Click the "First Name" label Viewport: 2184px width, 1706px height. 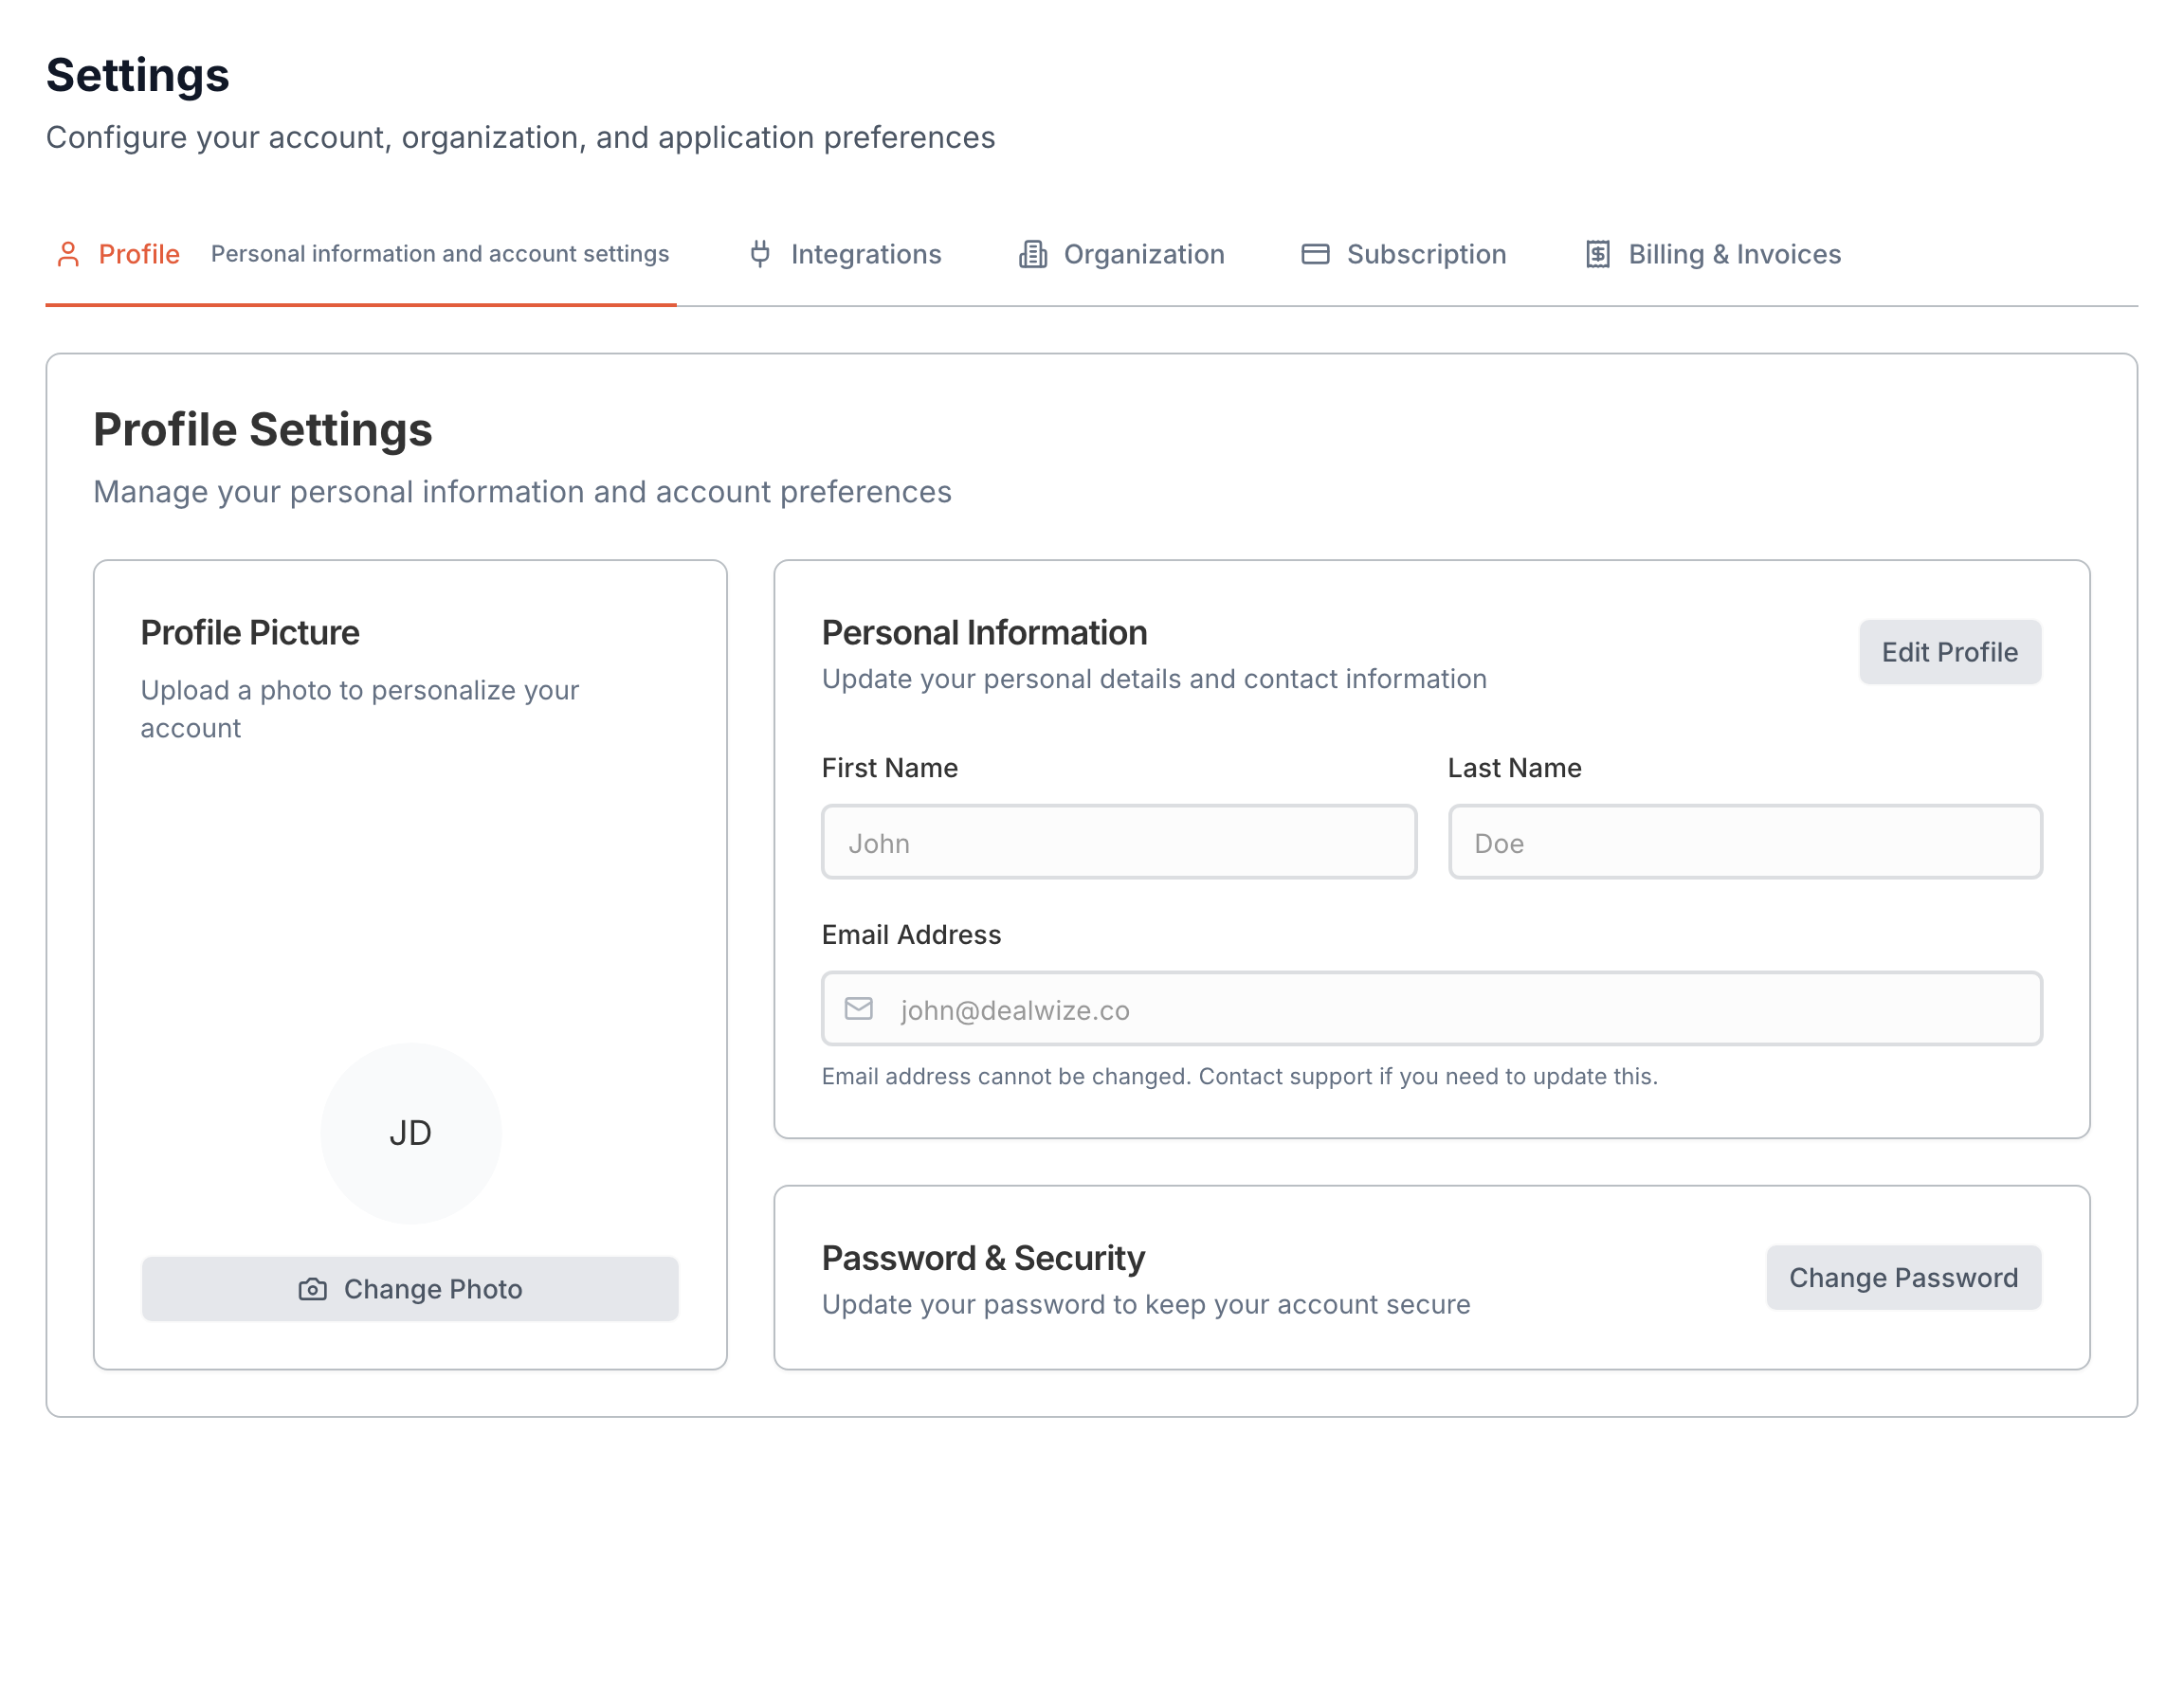coord(890,768)
